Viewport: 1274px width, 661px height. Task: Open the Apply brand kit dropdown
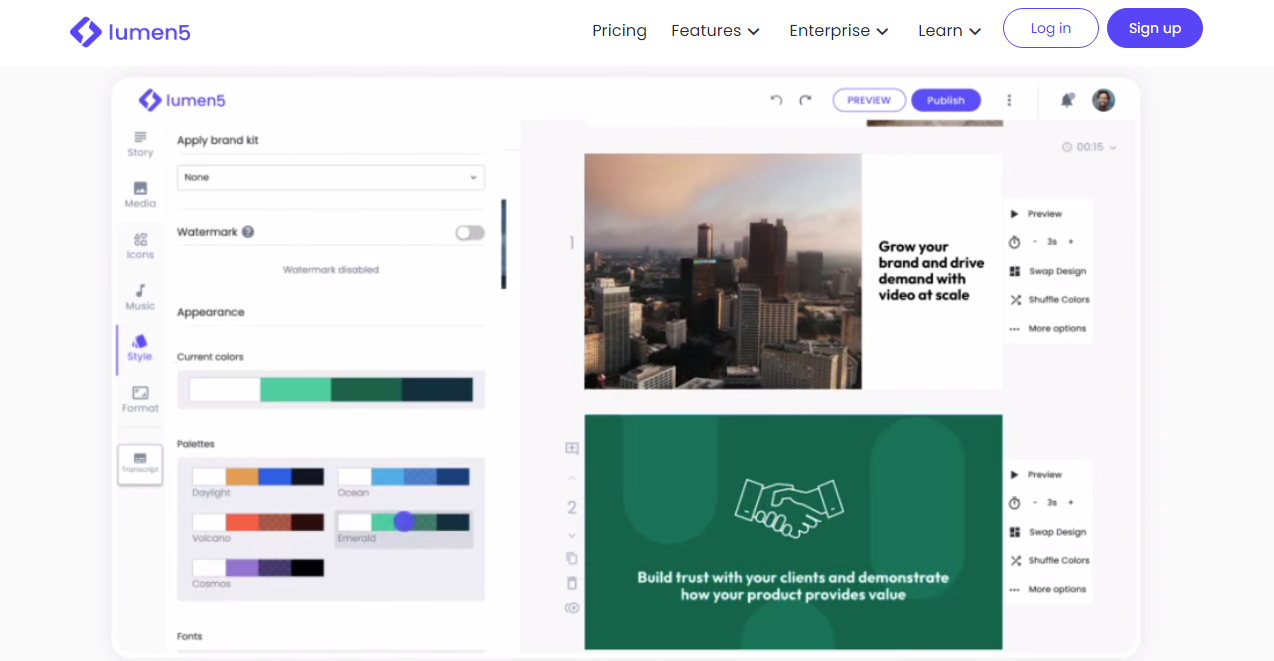click(x=331, y=177)
